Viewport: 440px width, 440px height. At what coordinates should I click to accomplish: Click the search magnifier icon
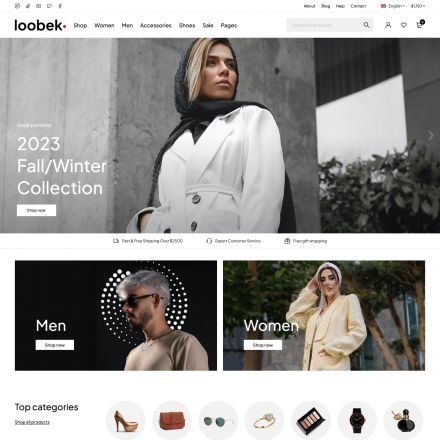click(366, 25)
